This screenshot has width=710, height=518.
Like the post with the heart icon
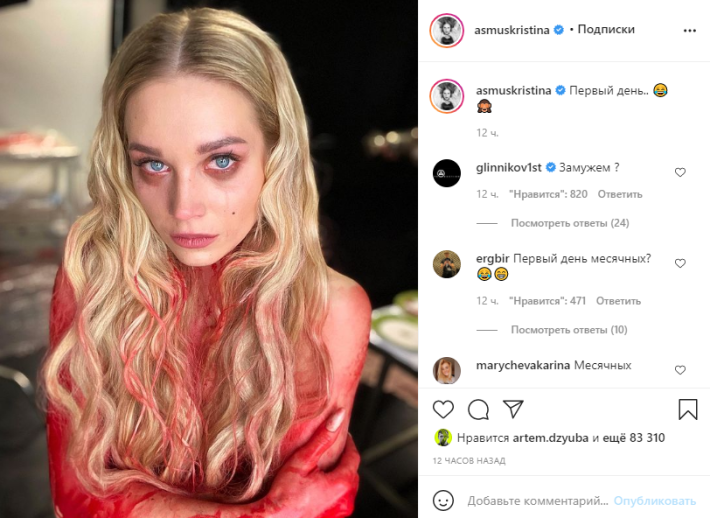(x=443, y=409)
